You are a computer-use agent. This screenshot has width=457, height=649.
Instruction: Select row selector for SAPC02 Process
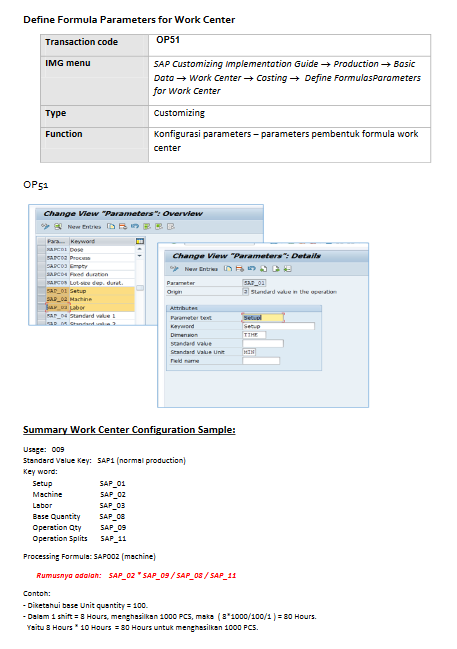click(x=41, y=258)
